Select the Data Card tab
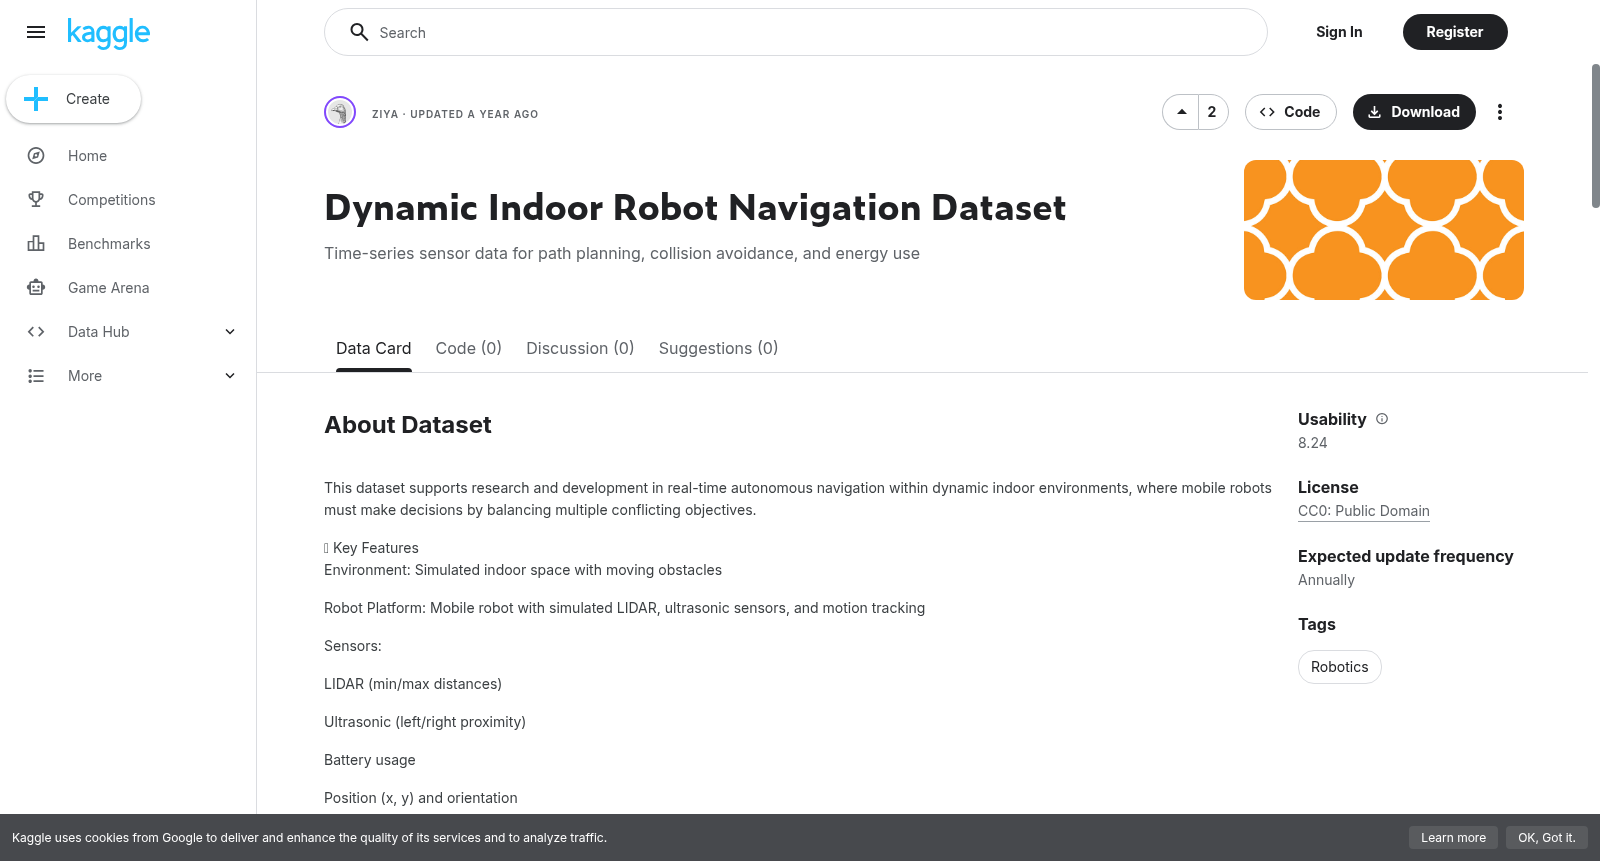1600x861 pixels. tap(374, 348)
